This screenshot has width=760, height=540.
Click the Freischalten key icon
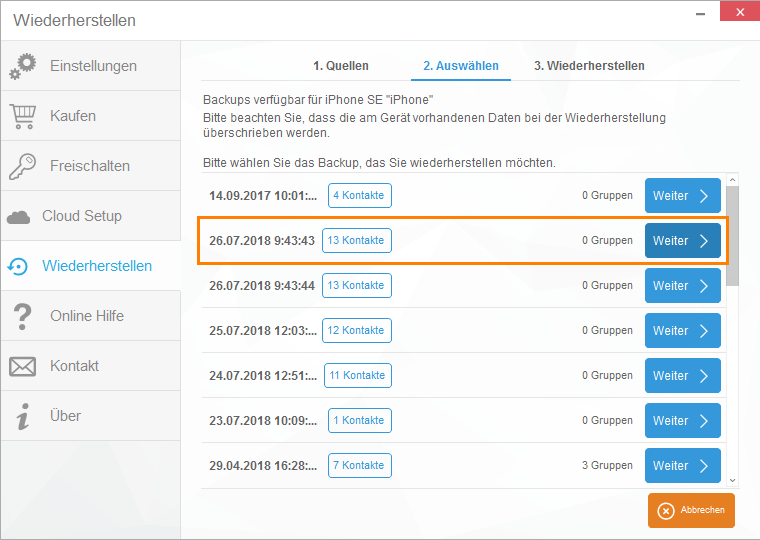point(22,166)
